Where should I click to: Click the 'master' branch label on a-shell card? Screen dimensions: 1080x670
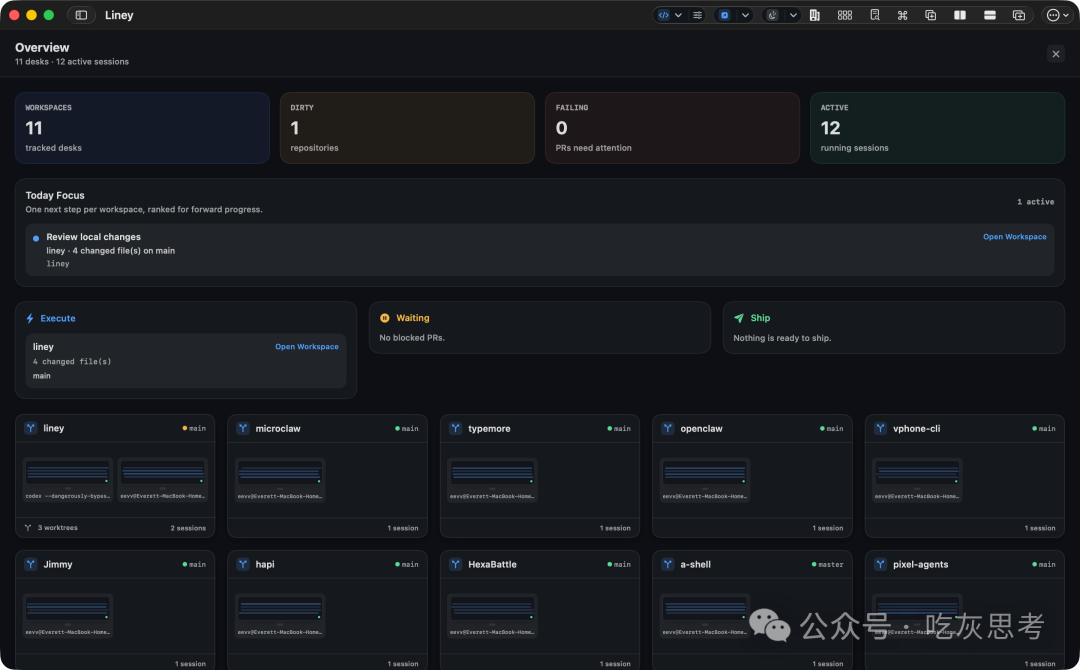pos(831,565)
